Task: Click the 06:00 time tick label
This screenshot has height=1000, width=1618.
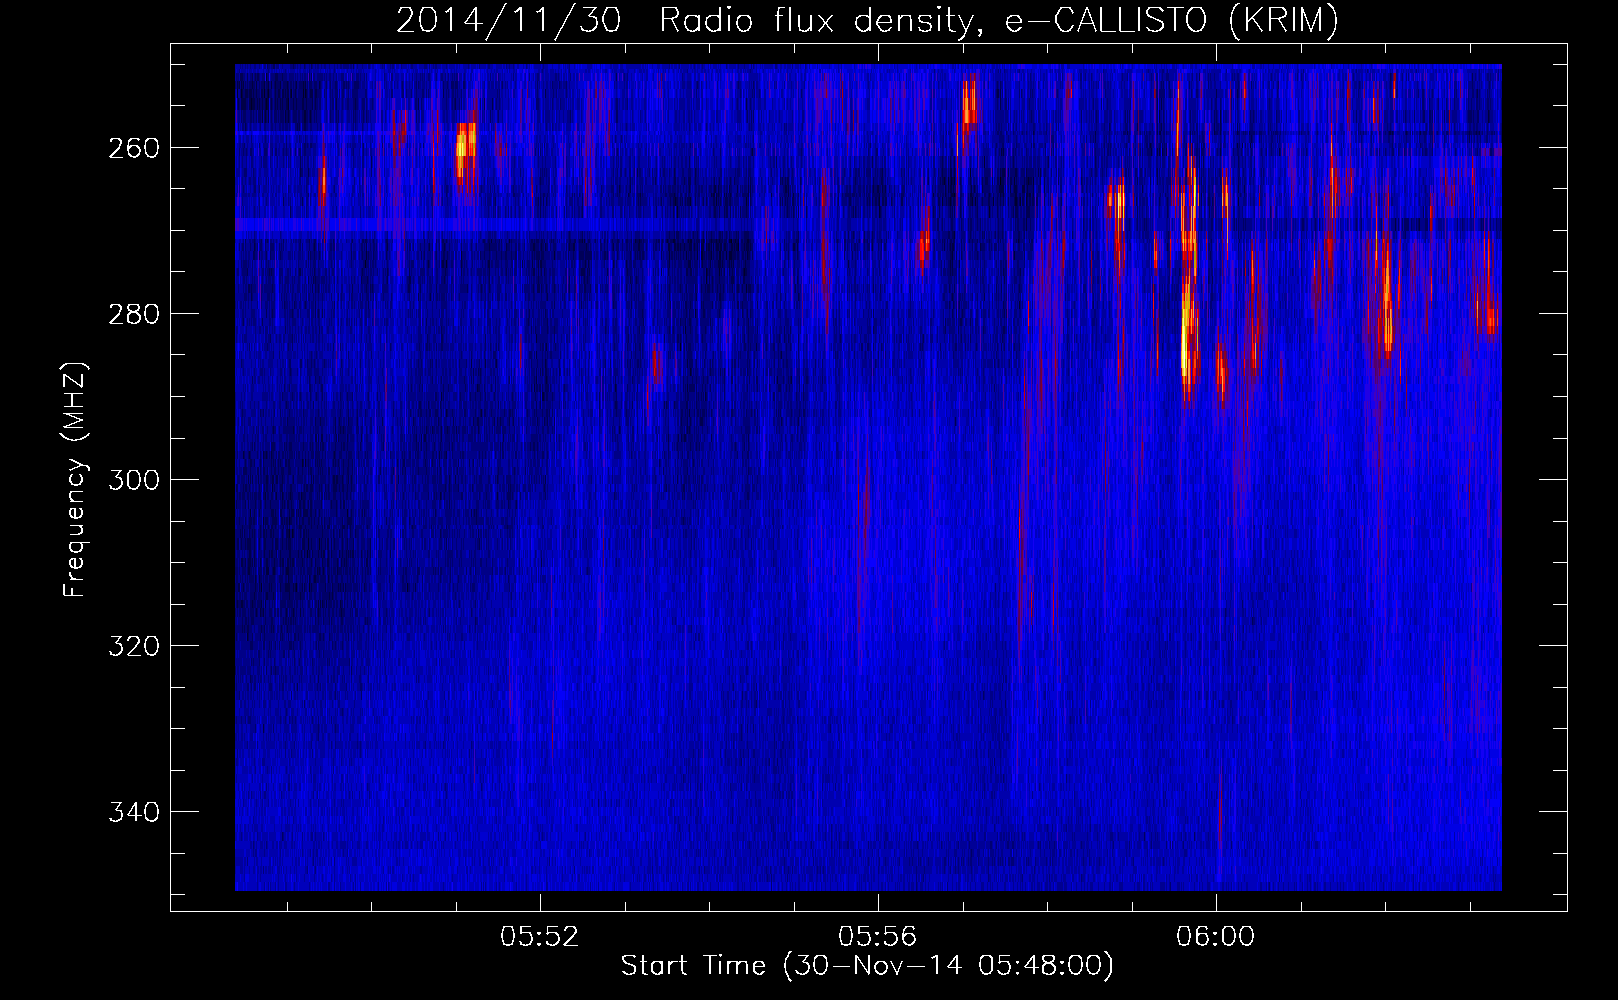Action: pos(1216,937)
